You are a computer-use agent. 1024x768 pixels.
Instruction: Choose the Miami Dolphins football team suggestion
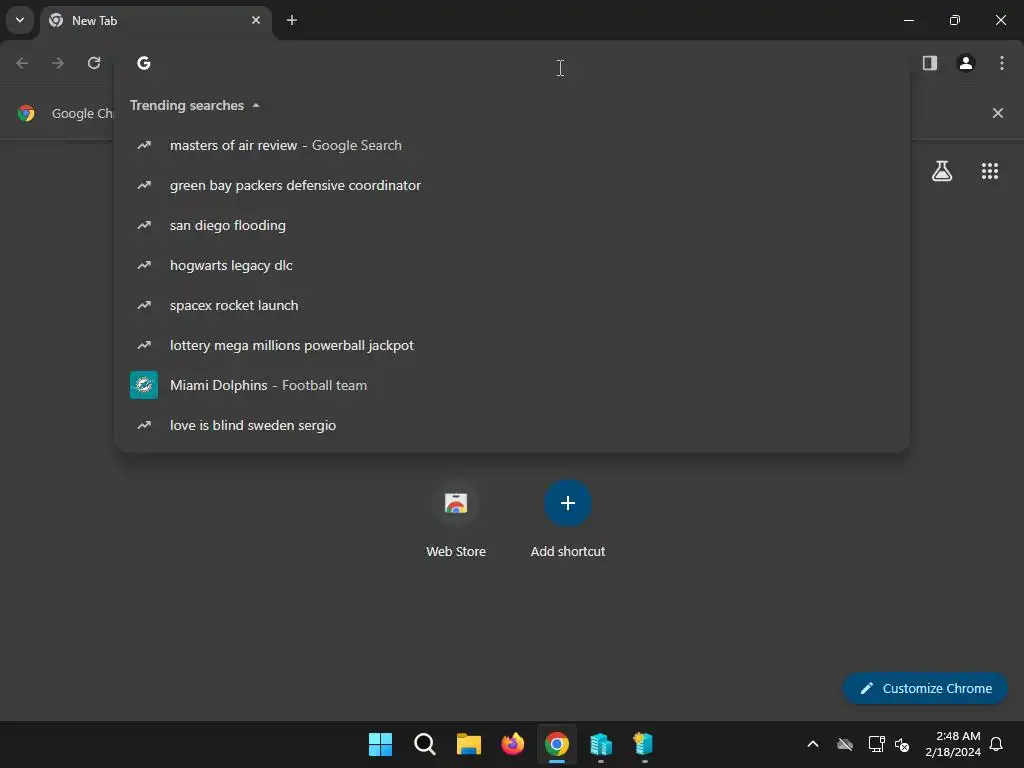click(512, 385)
